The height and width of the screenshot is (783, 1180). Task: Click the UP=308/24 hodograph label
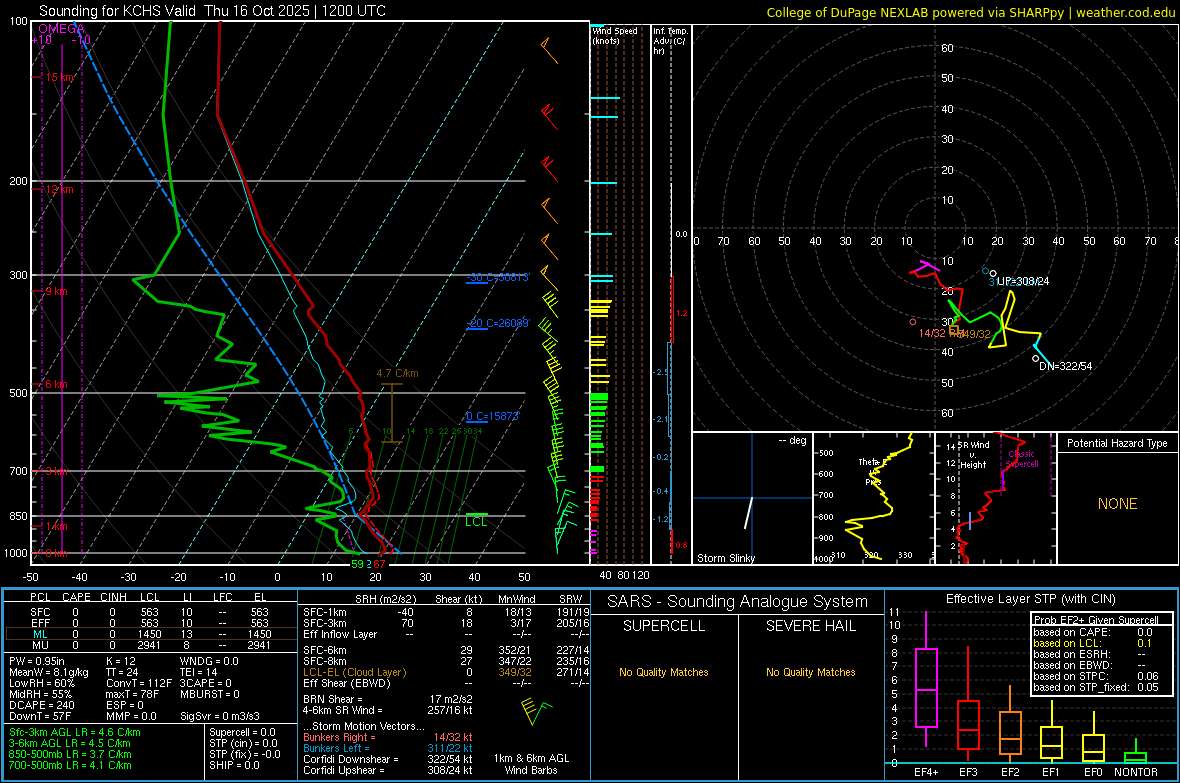pyautogui.click(x=1023, y=281)
